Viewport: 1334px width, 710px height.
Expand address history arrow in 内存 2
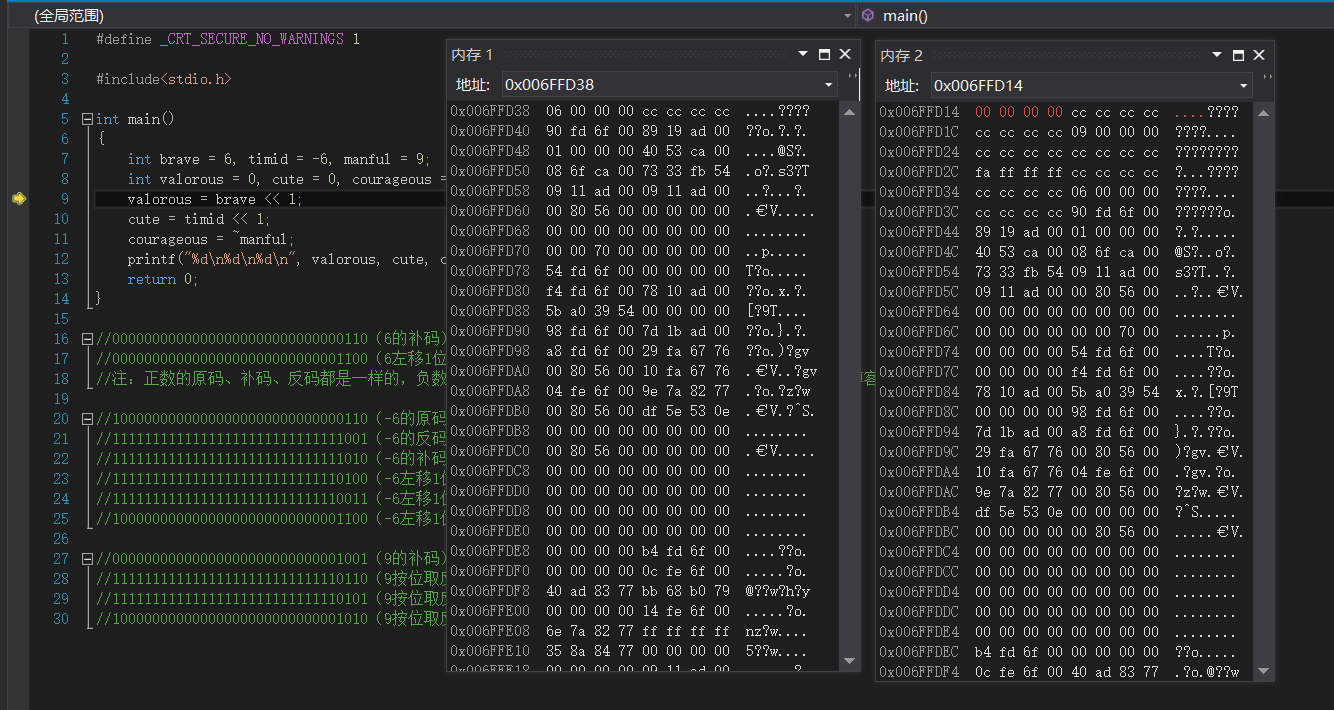click(1243, 85)
